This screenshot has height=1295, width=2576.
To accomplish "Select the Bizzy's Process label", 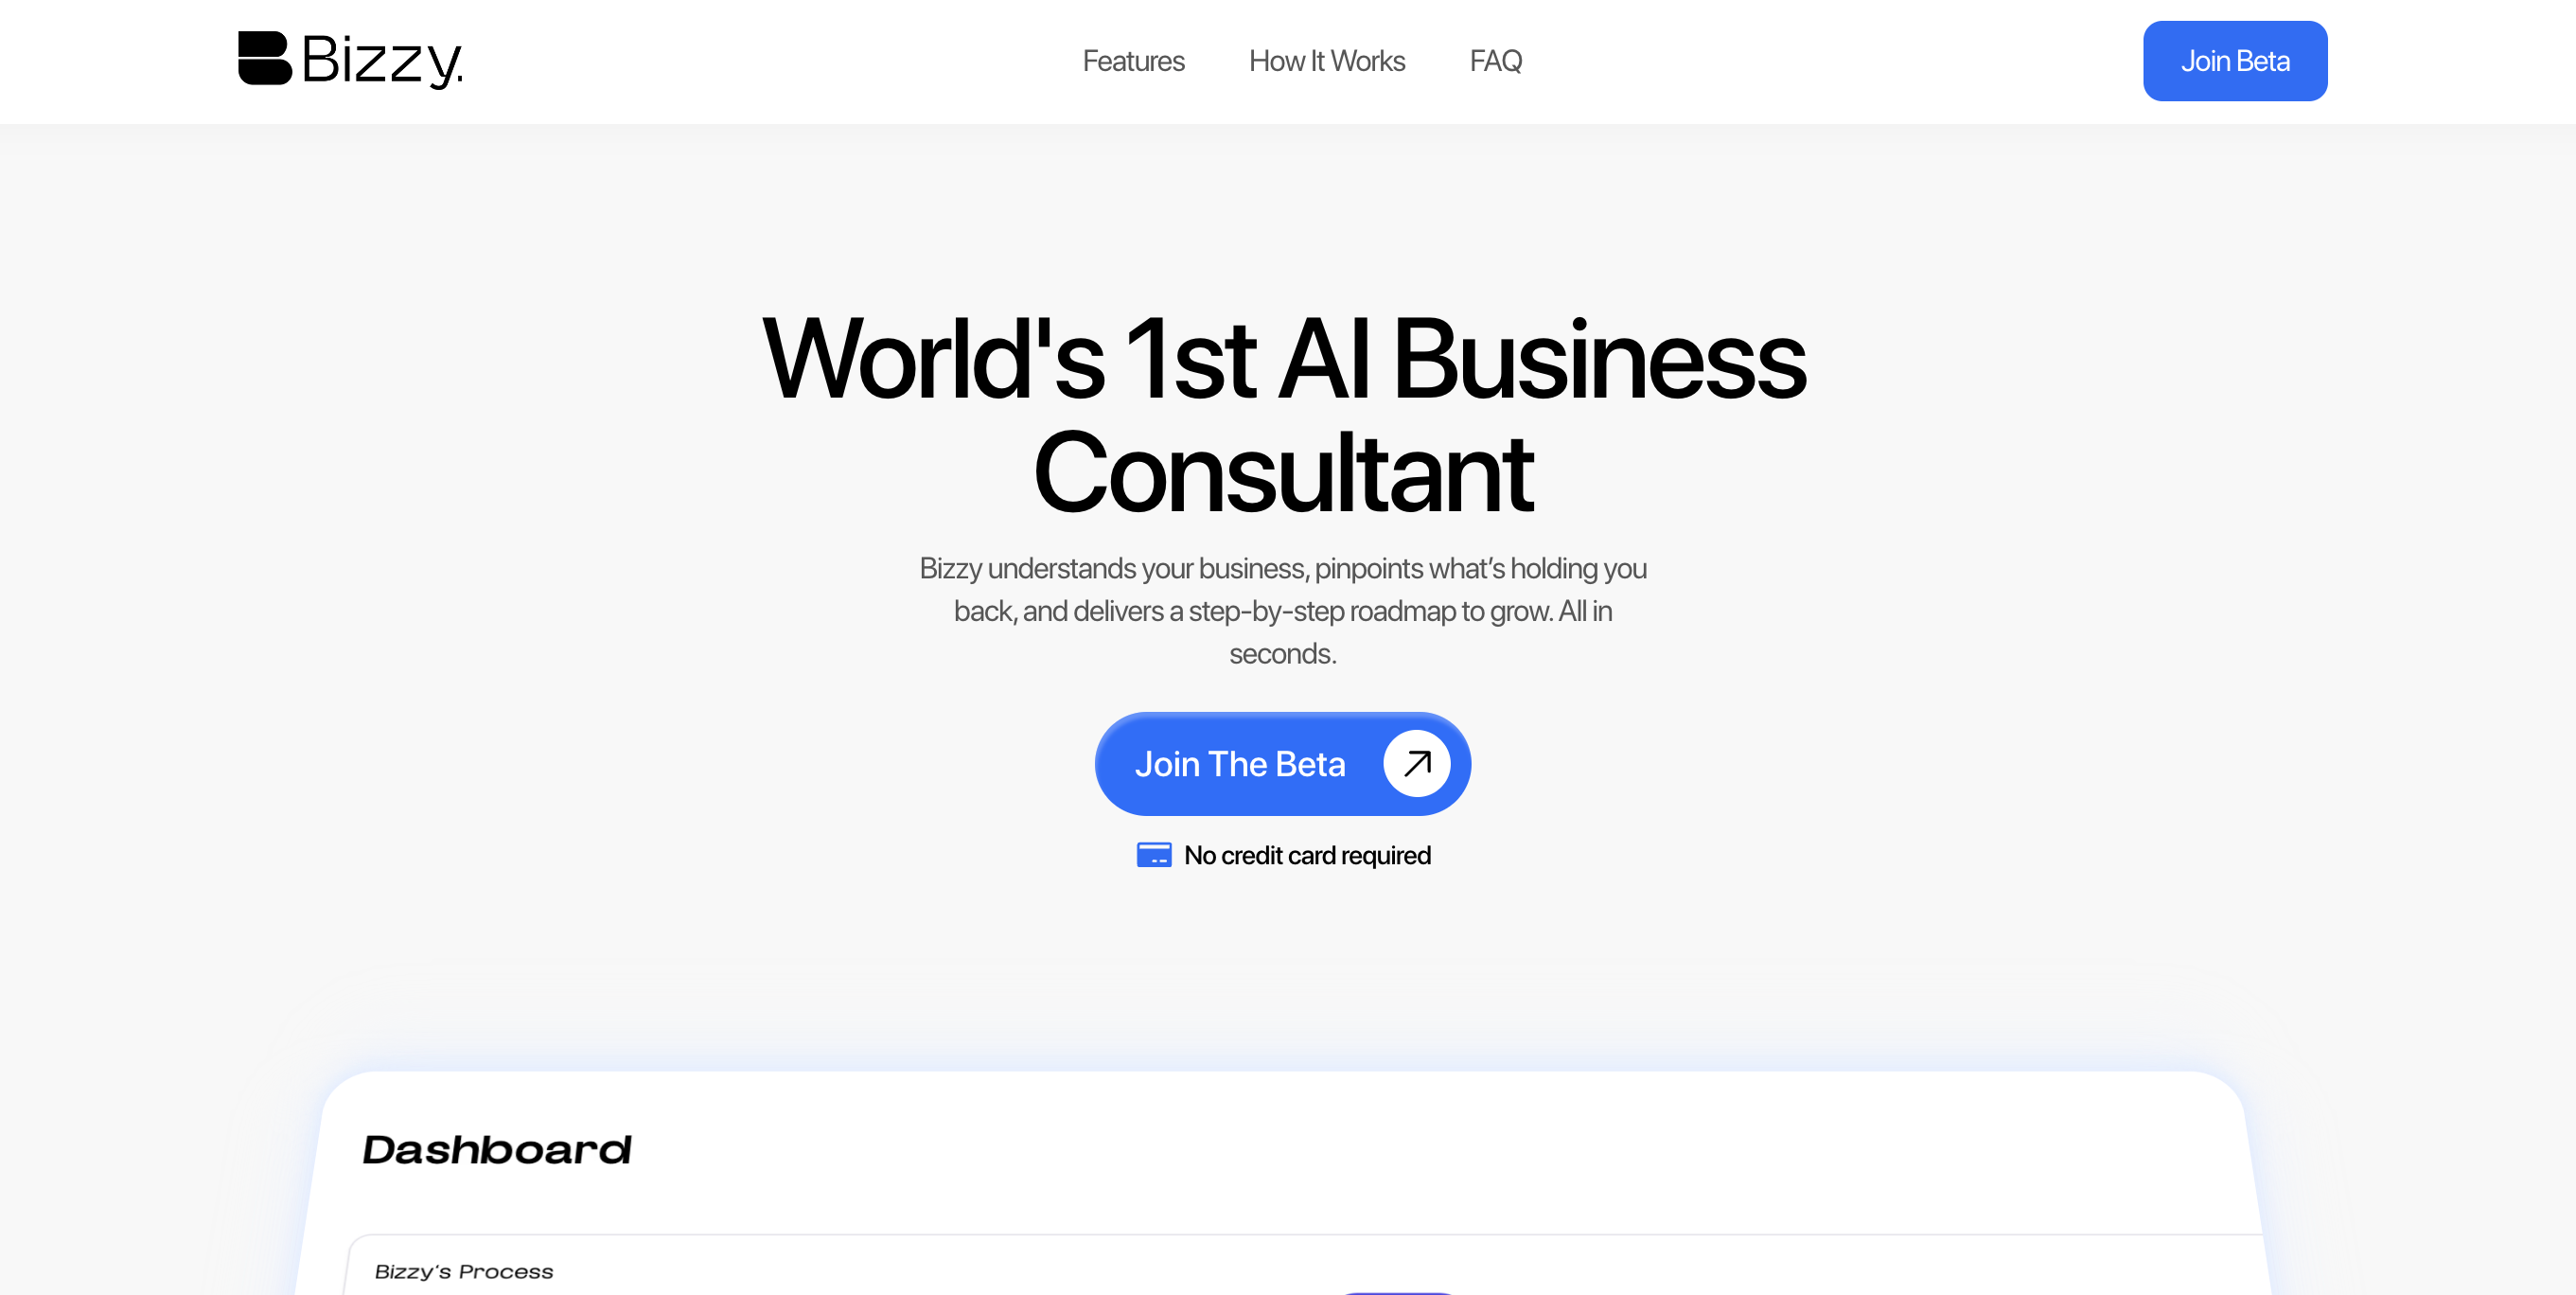I will pos(464,1272).
